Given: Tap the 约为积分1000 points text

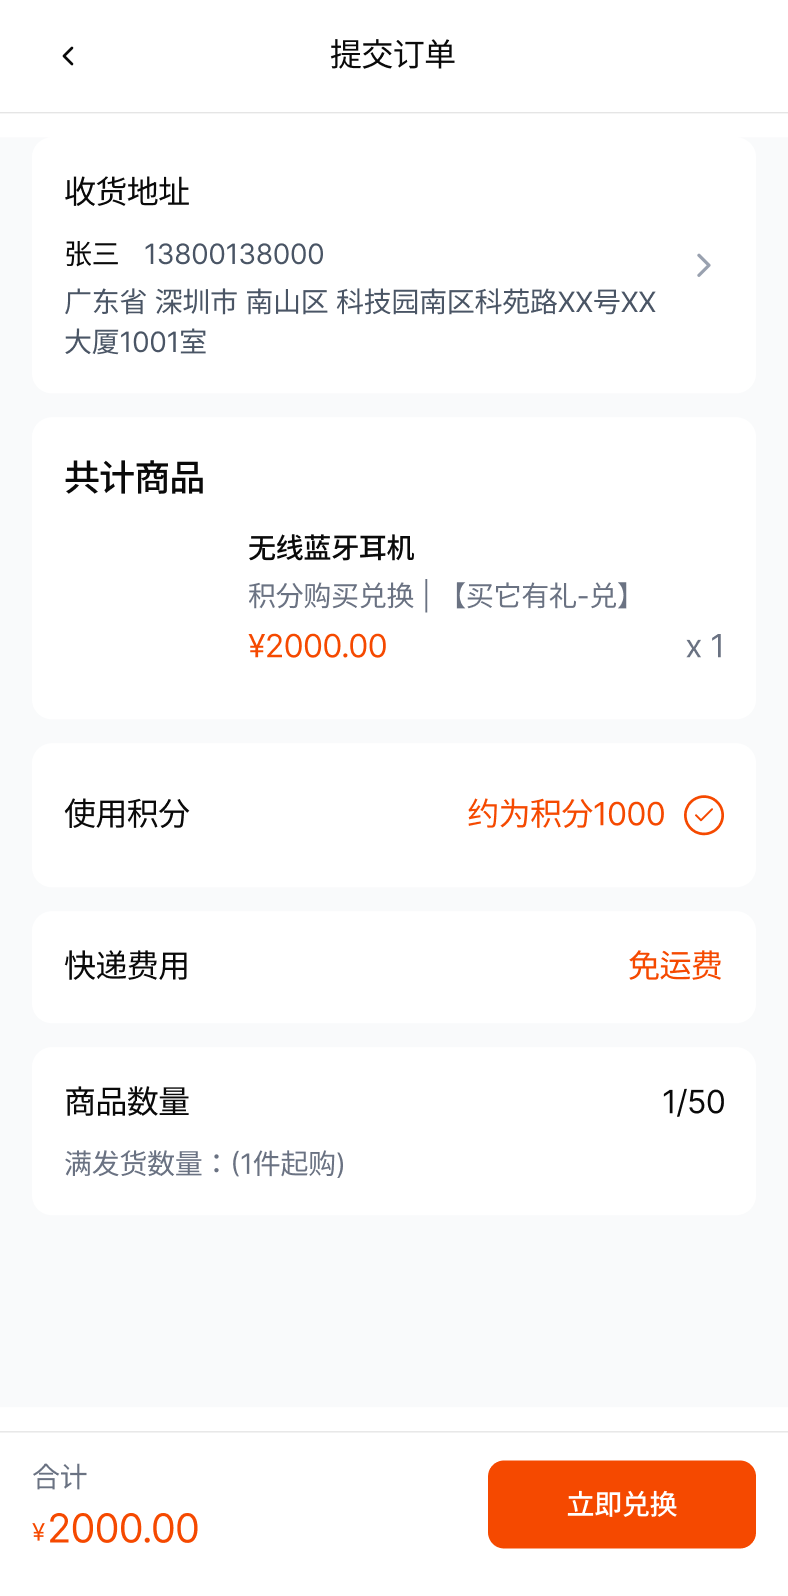Looking at the screenshot, I should click(x=566, y=814).
